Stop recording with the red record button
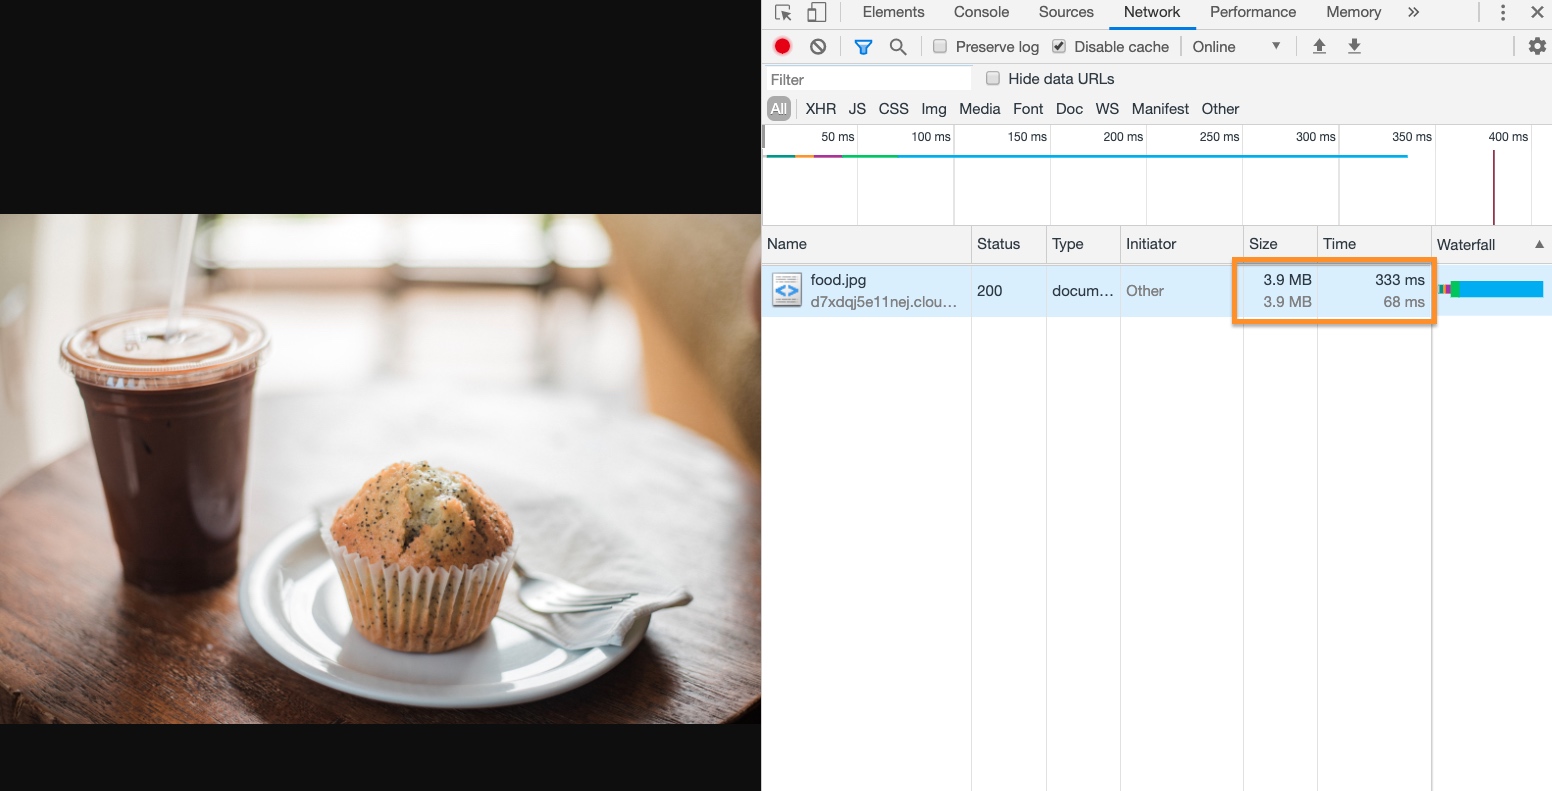Image resolution: width=1552 pixels, height=791 pixels. (x=783, y=46)
